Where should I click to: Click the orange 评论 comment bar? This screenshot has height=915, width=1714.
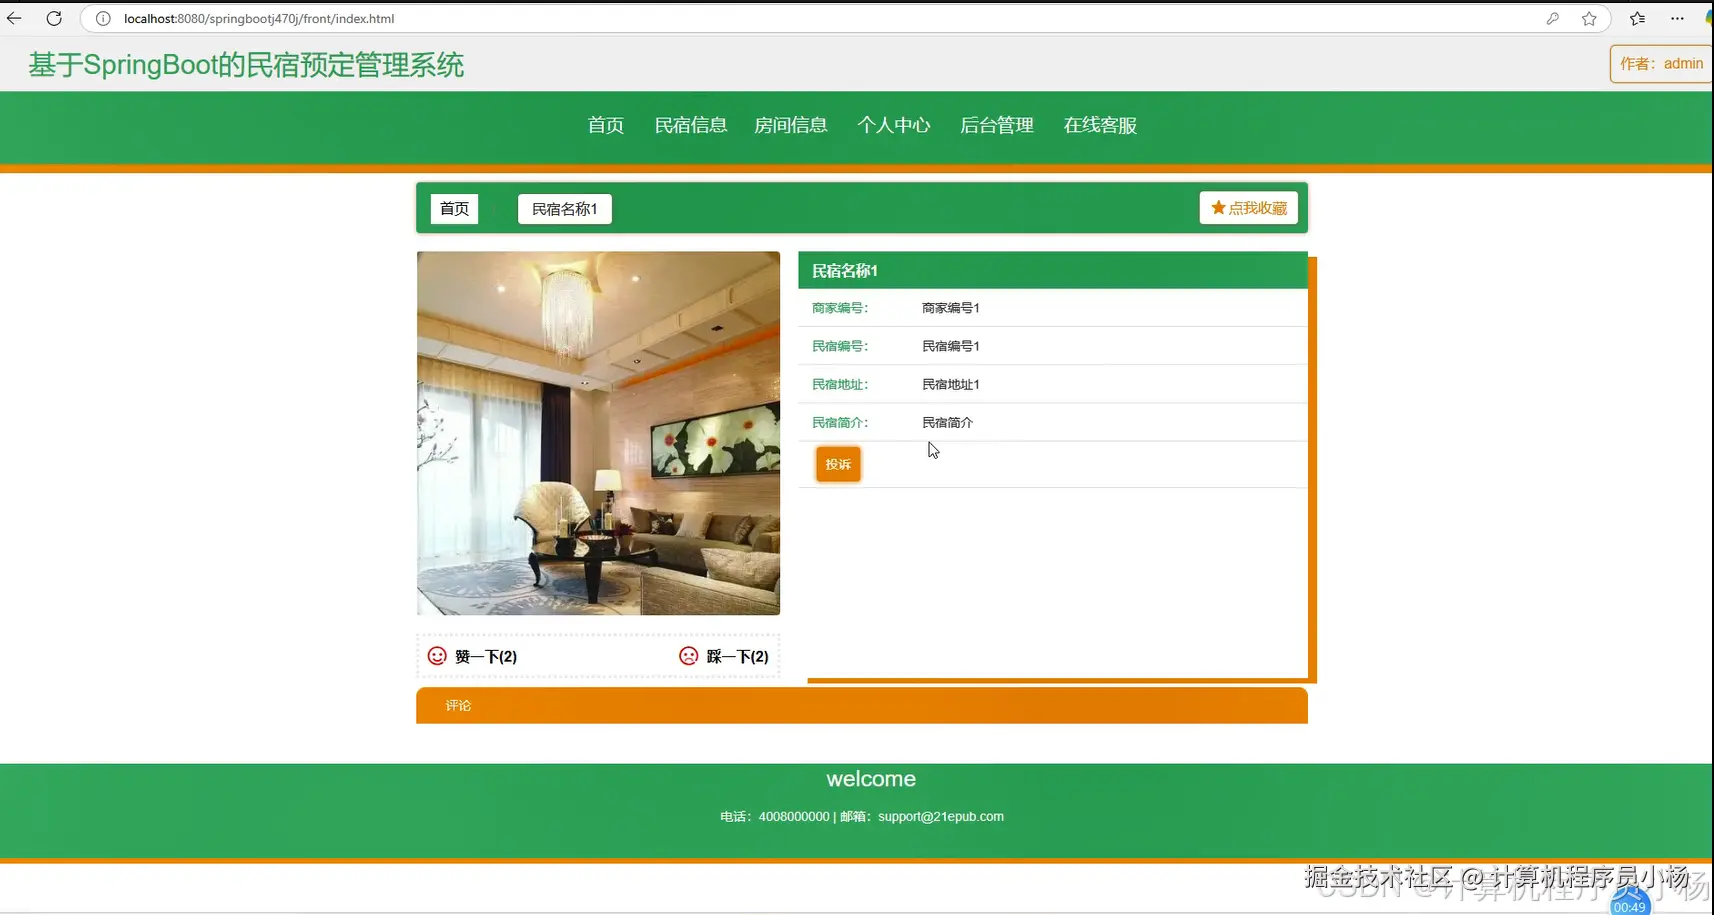point(459,705)
